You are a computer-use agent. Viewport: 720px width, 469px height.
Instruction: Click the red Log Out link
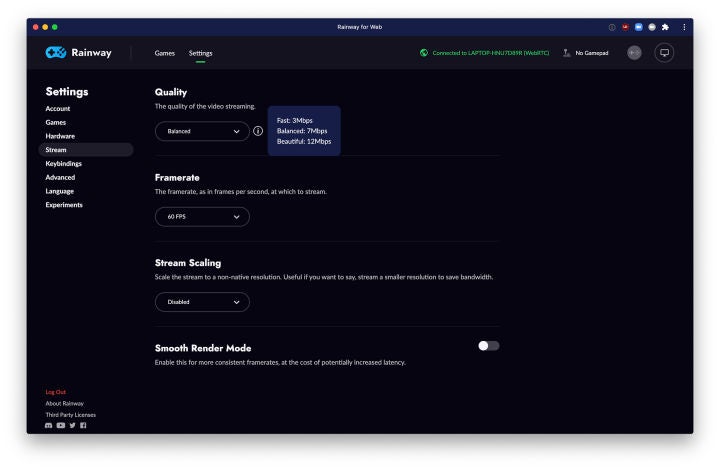pos(56,391)
